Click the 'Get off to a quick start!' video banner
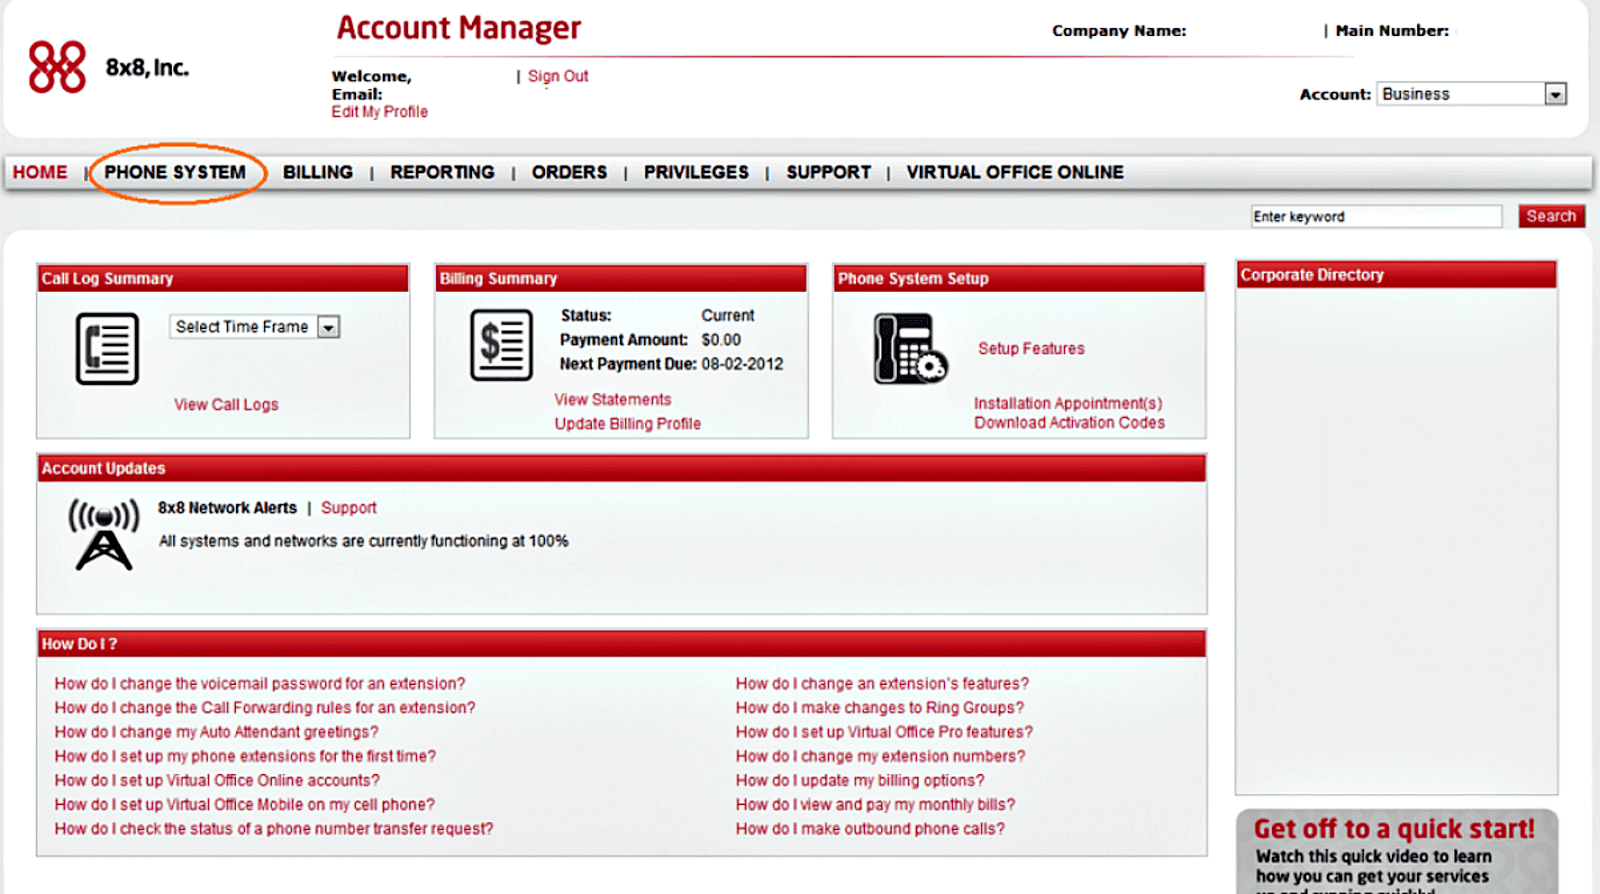The height and width of the screenshot is (894, 1600). pos(1396,852)
